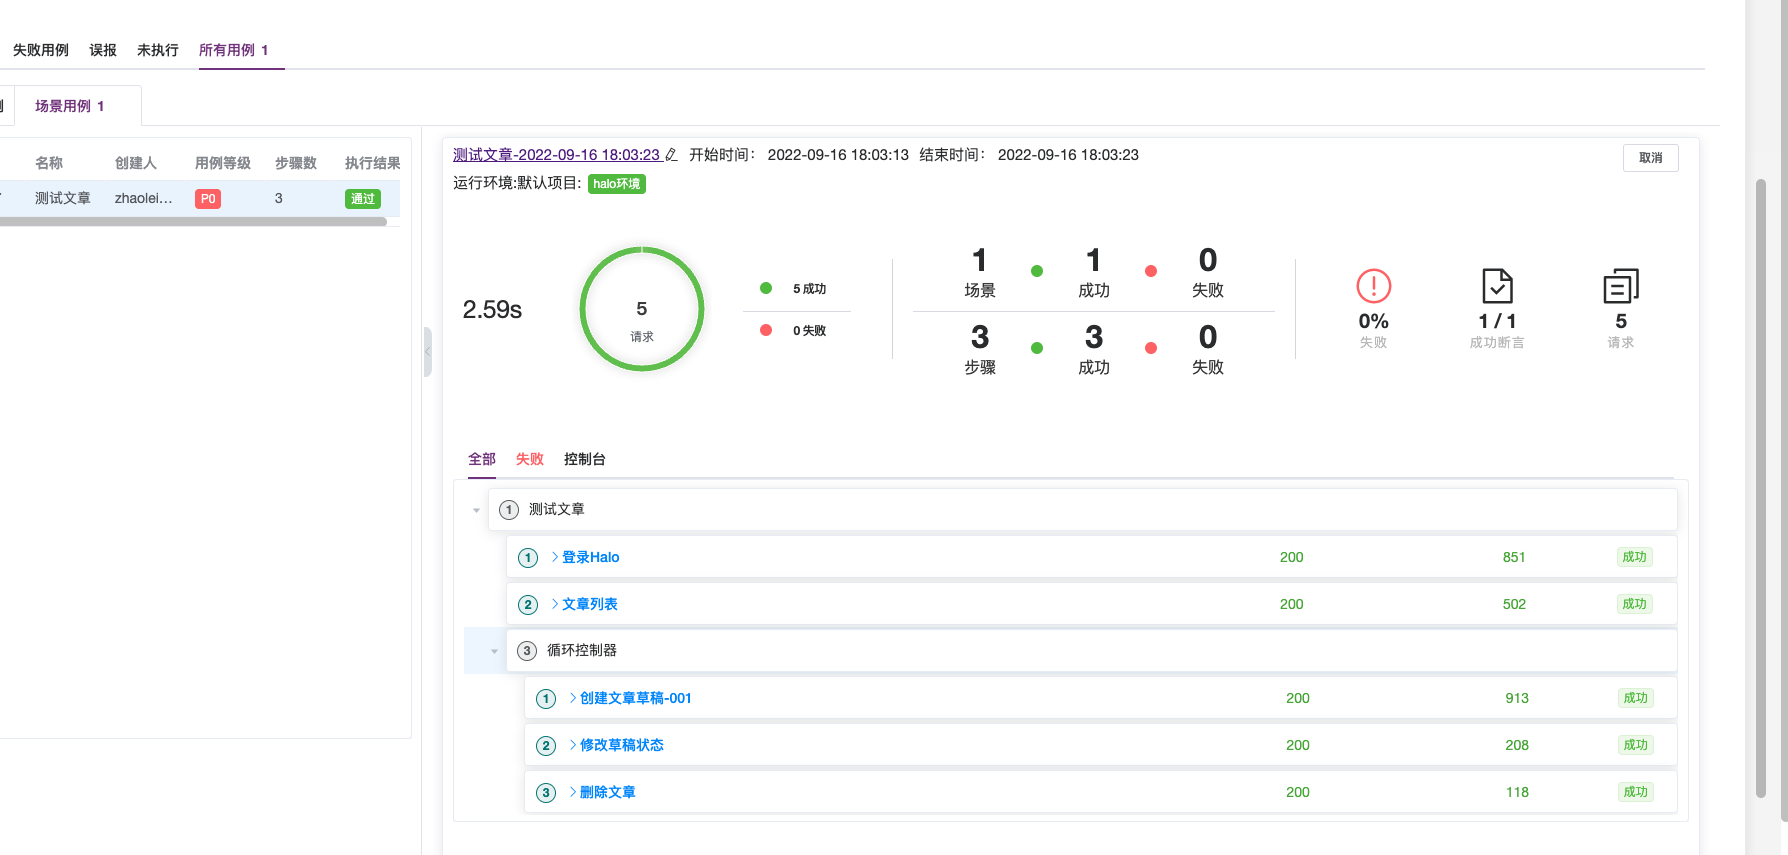Click 成功 tag on 修改草稿状态 row
Screen dimensions: 1788x855
click(1636, 745)
